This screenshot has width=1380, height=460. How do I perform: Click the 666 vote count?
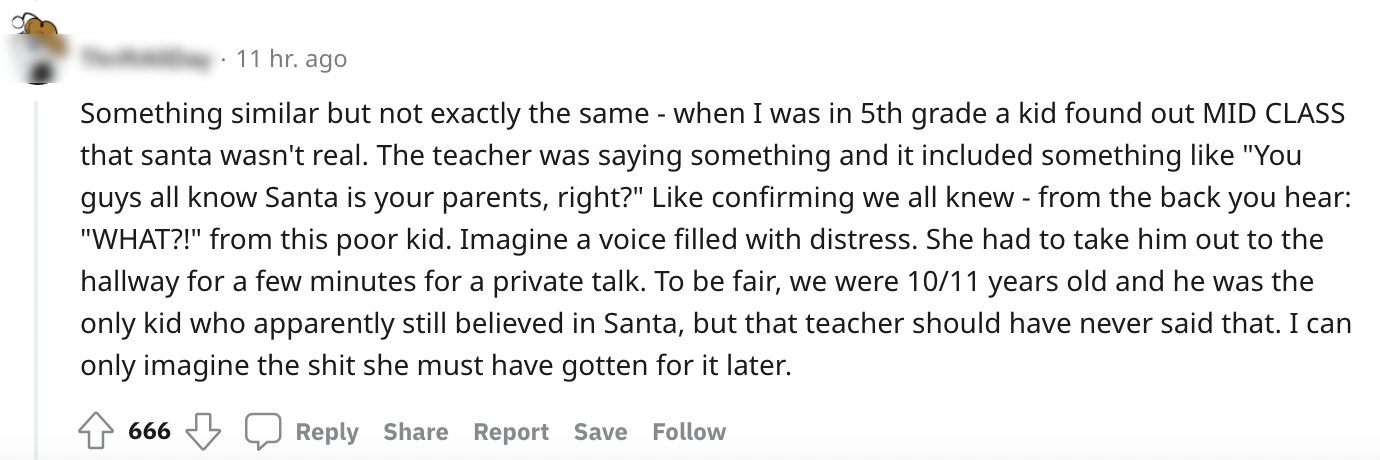pyautogui.click(x=150, y=432)
